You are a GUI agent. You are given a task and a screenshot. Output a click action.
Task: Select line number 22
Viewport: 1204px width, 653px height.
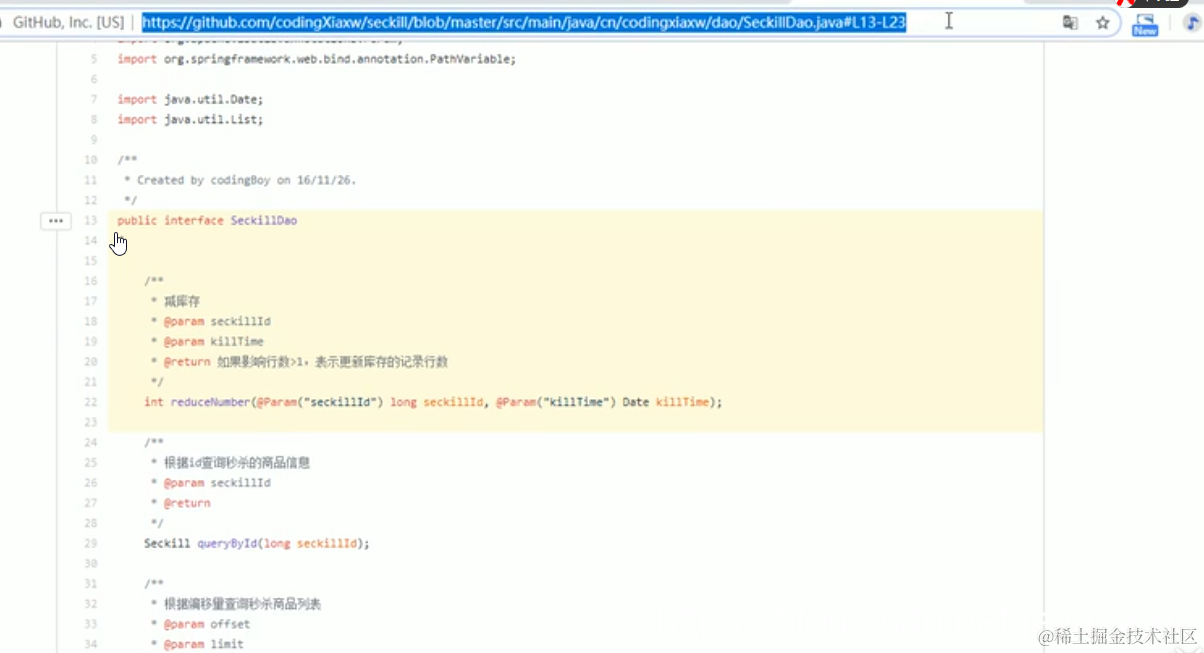pos(91,402)
